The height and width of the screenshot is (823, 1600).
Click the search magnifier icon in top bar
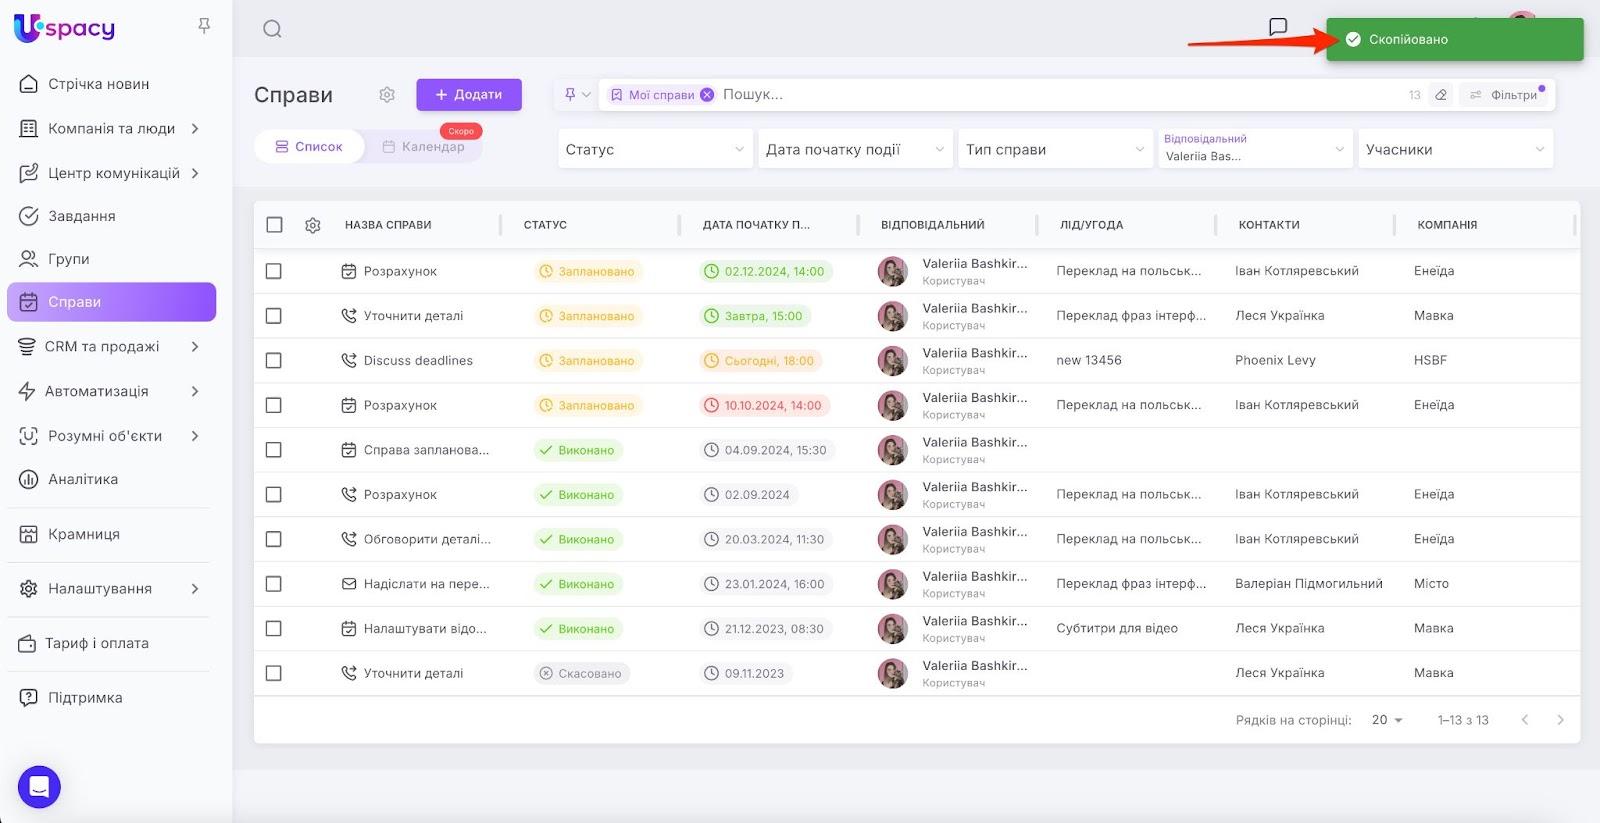(272, 29)
